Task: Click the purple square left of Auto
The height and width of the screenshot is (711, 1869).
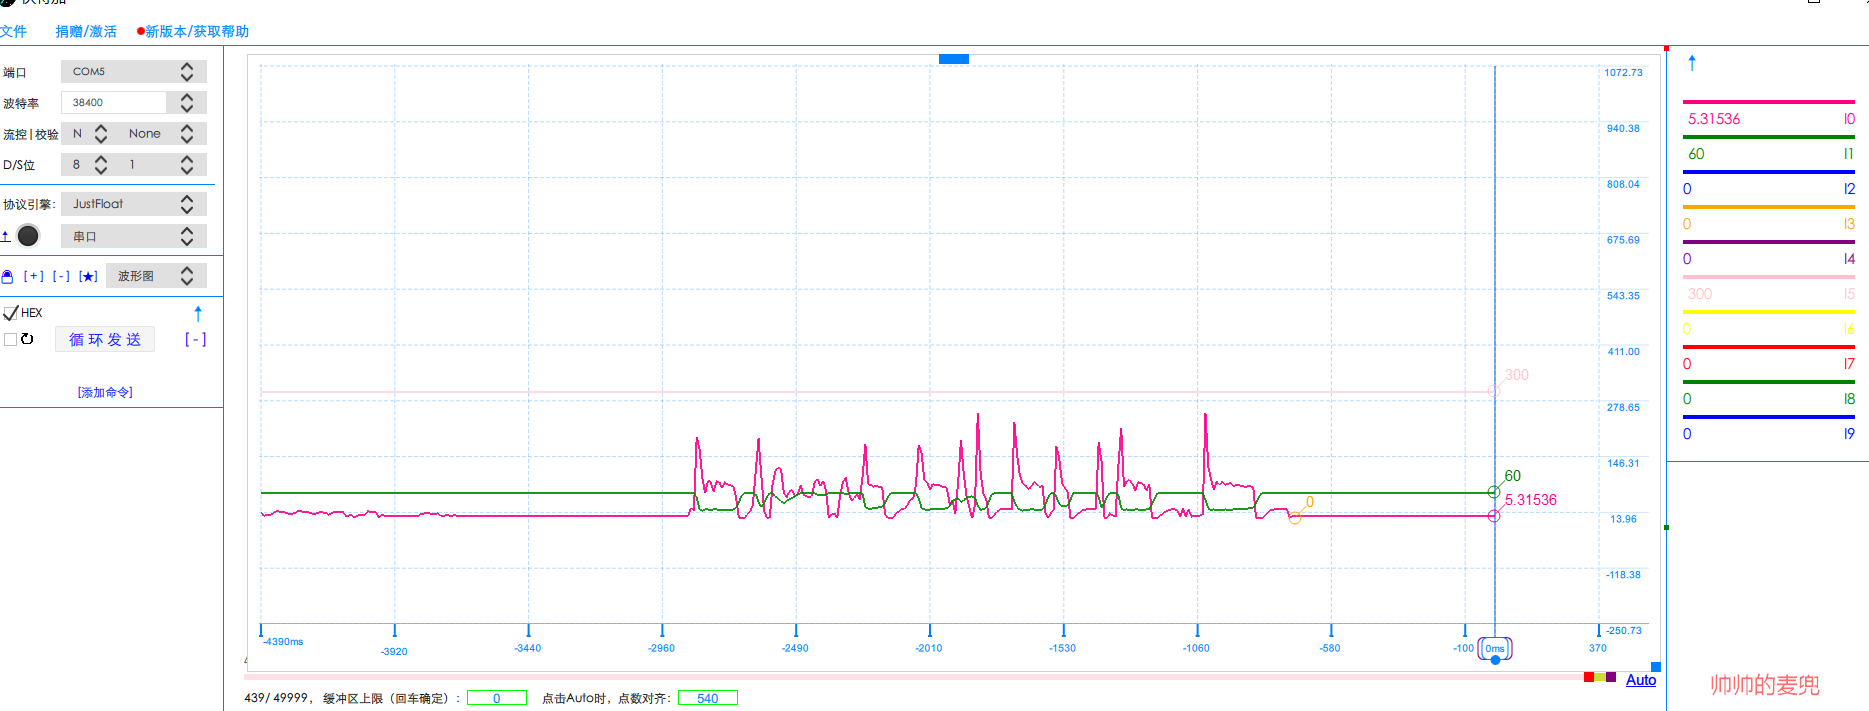Action: [x=1611, y=677]
